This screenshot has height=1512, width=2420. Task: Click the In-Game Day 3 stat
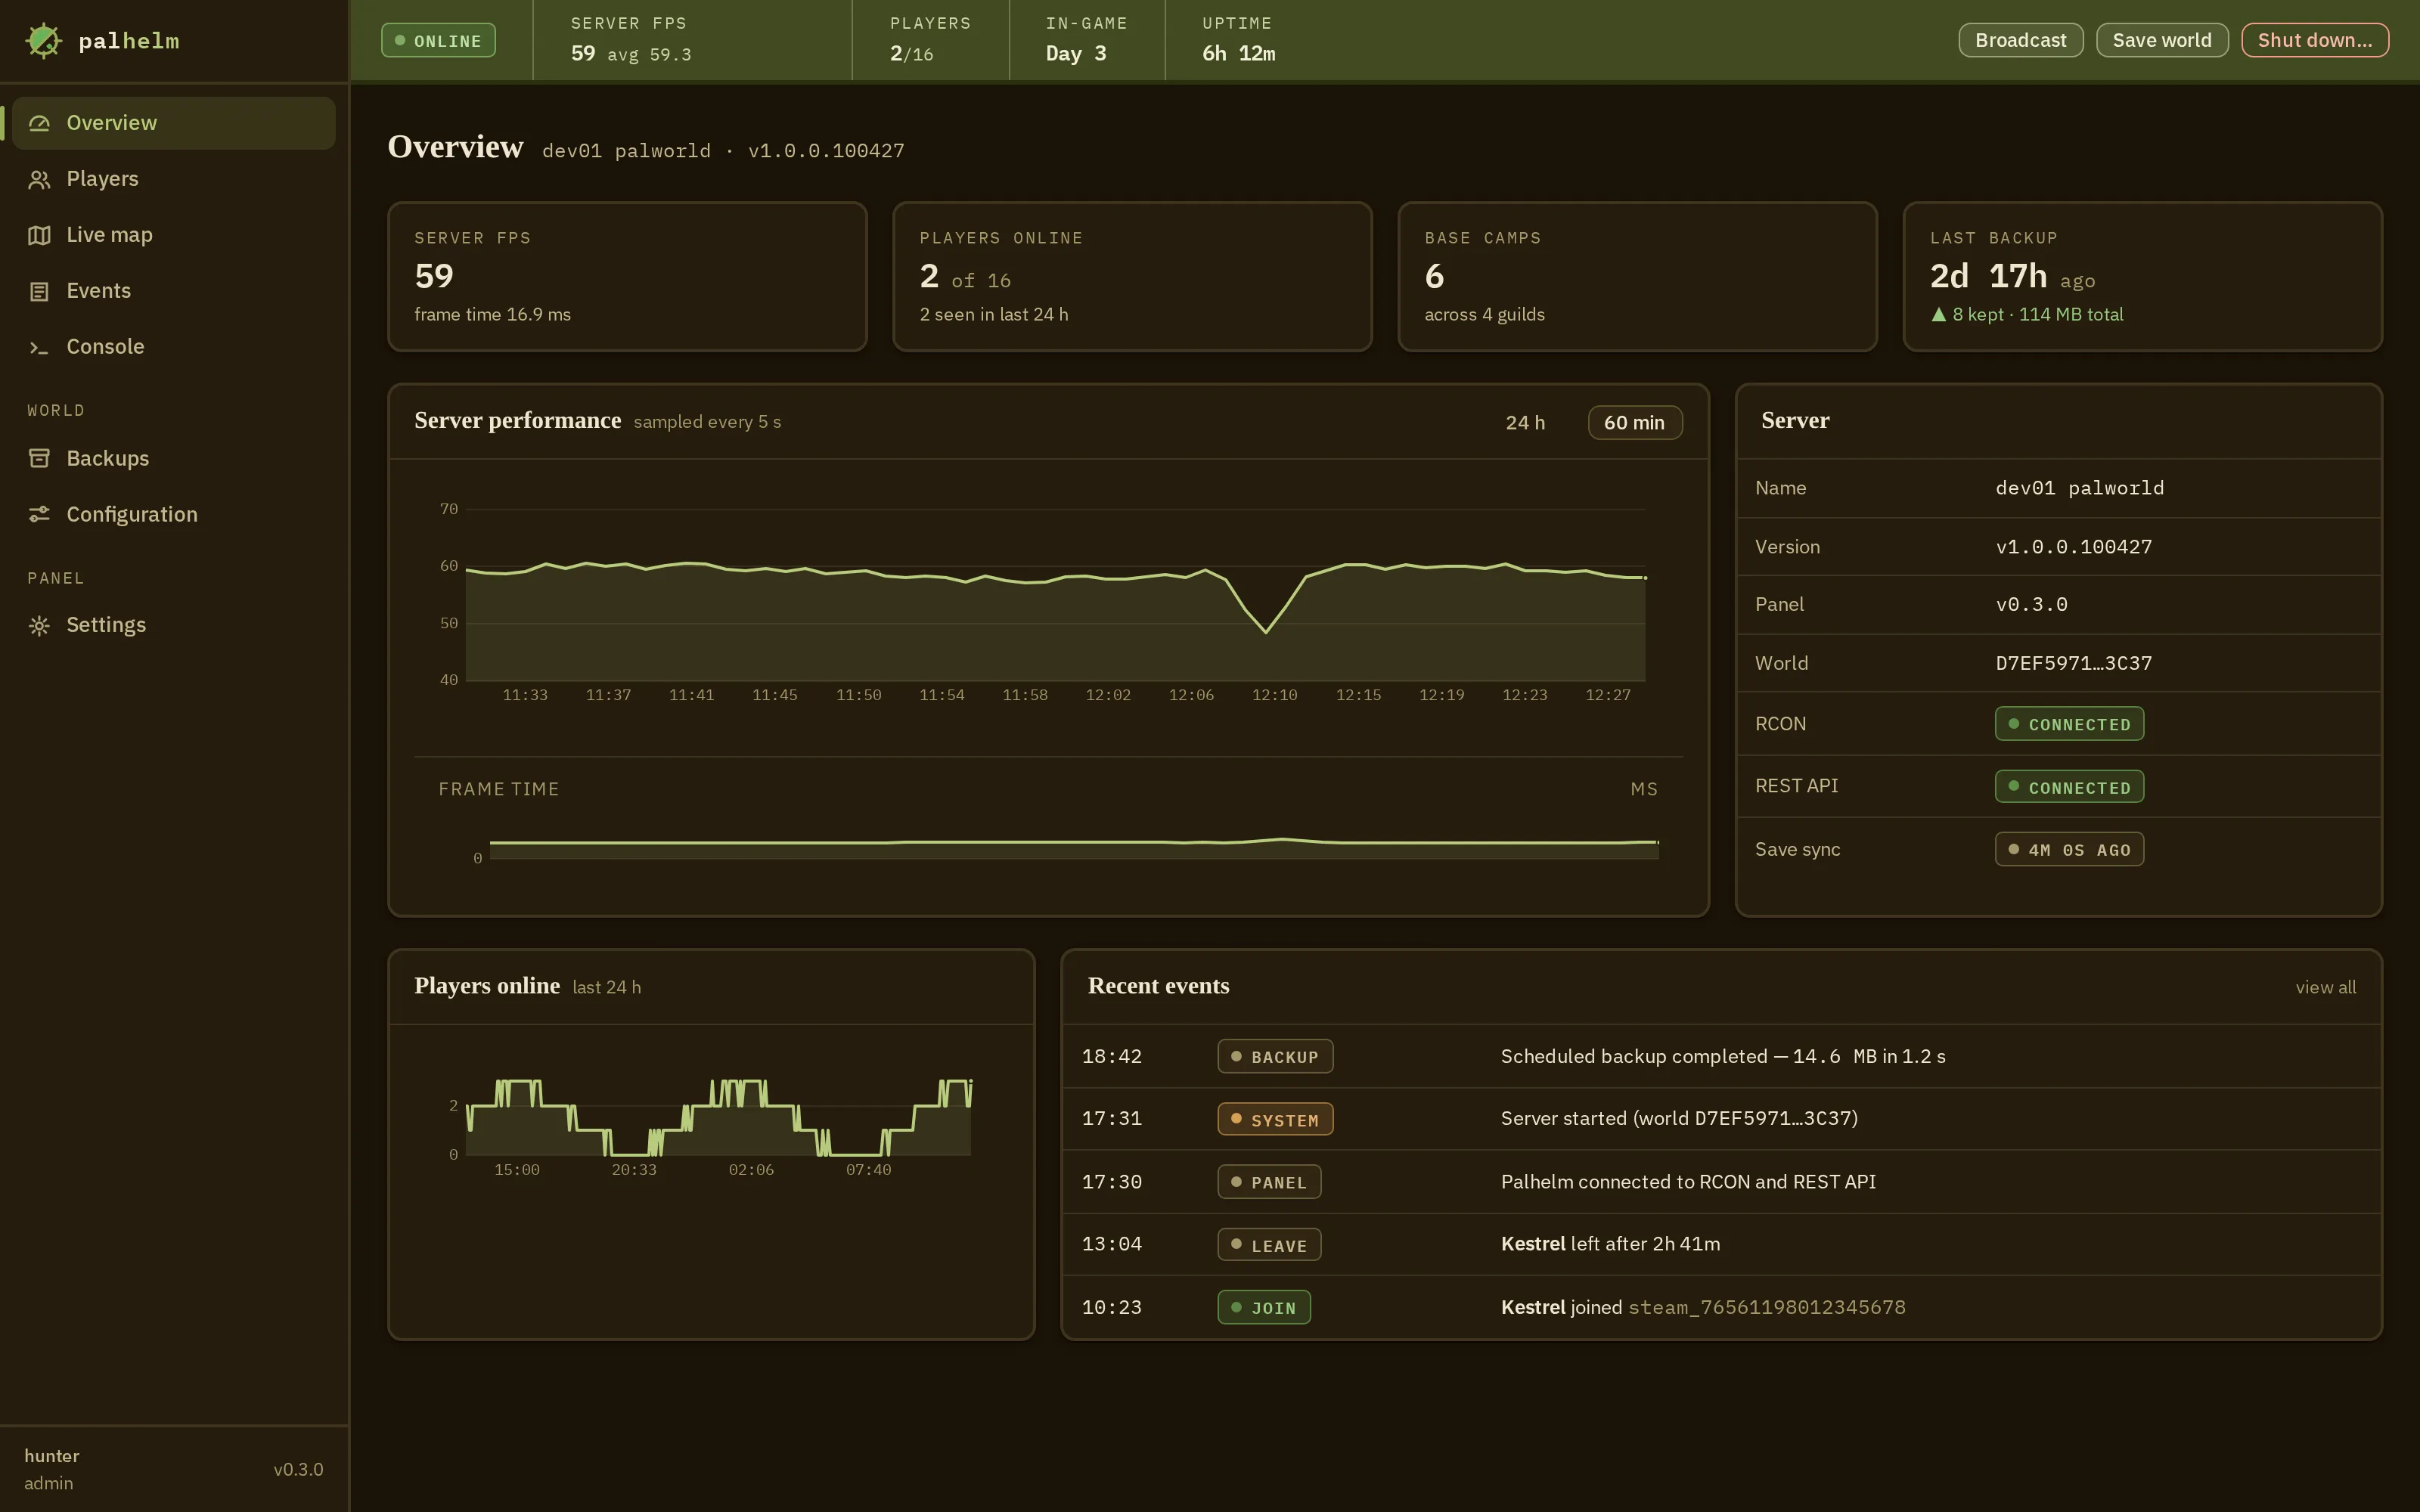(x=1086, y=40)
